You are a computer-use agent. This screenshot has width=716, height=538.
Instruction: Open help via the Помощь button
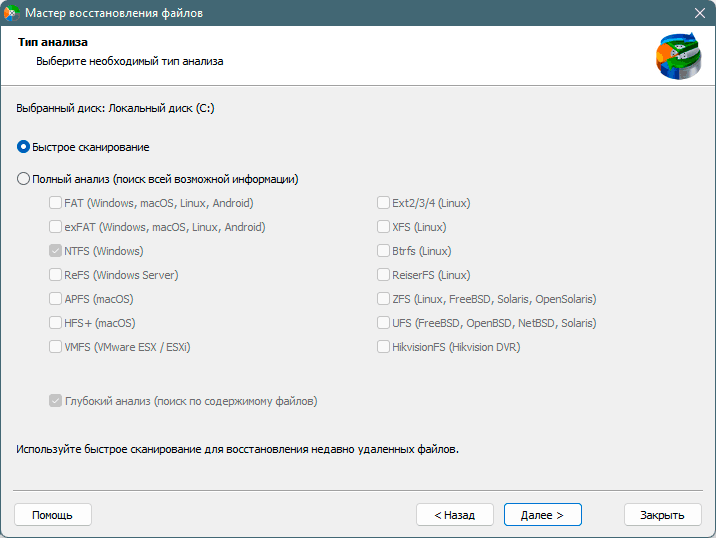[x=53, y=515]
